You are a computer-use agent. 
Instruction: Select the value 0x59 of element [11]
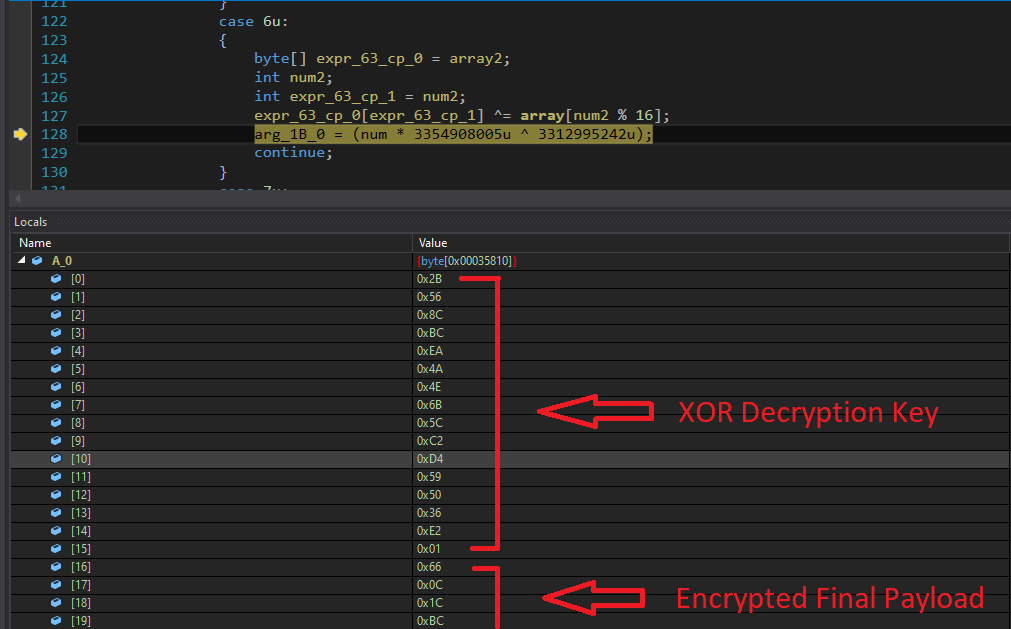pyautogui.click(x=429, y=477)
